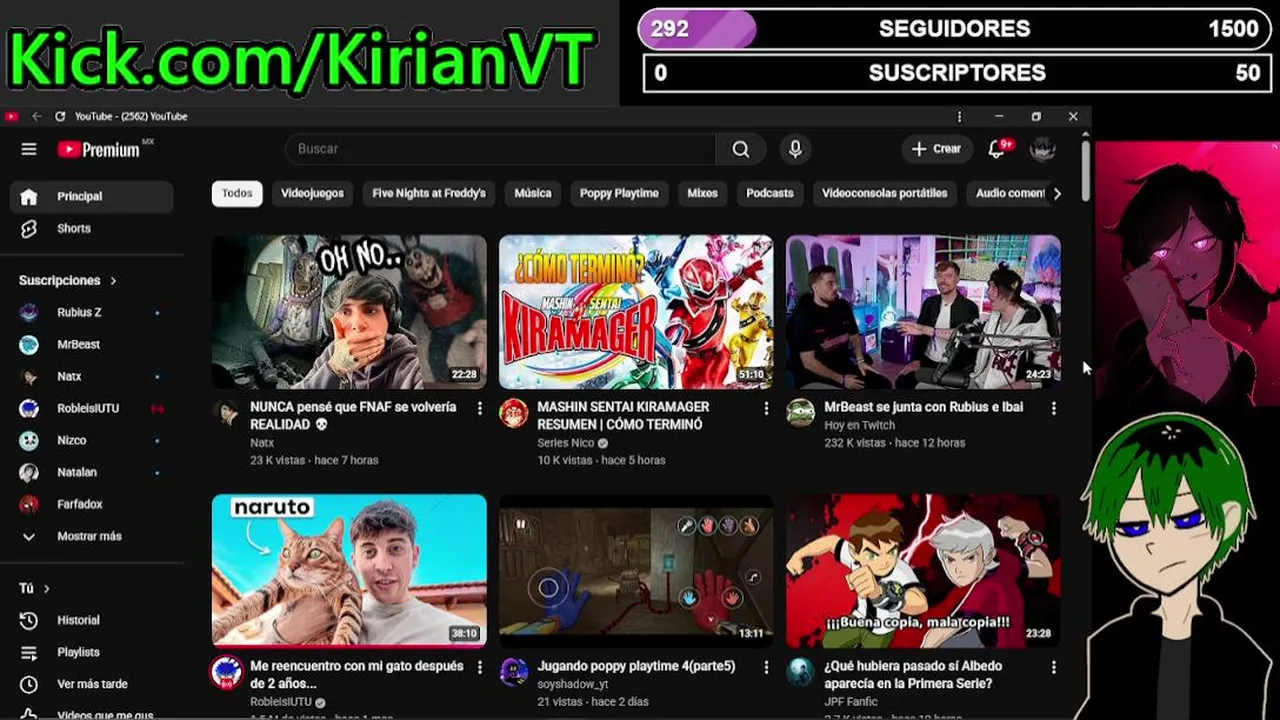Click the search magnifier button
This screenshot has height=720, width=1280.
[741, 149]
